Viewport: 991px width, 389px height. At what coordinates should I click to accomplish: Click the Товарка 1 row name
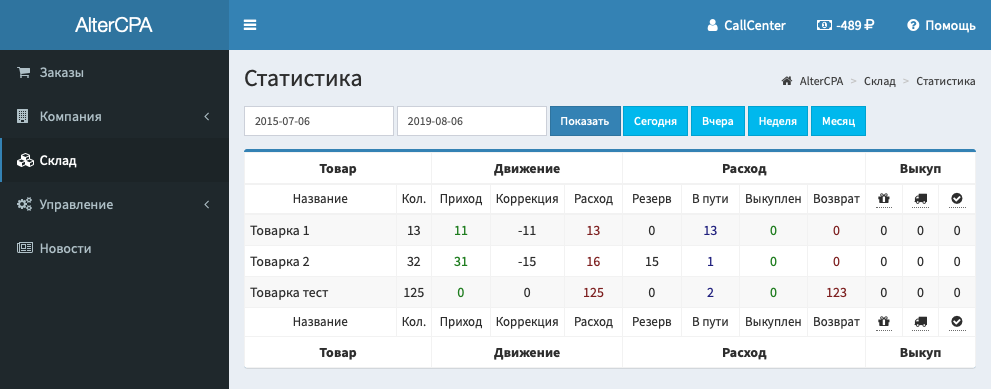coord(279,230)
